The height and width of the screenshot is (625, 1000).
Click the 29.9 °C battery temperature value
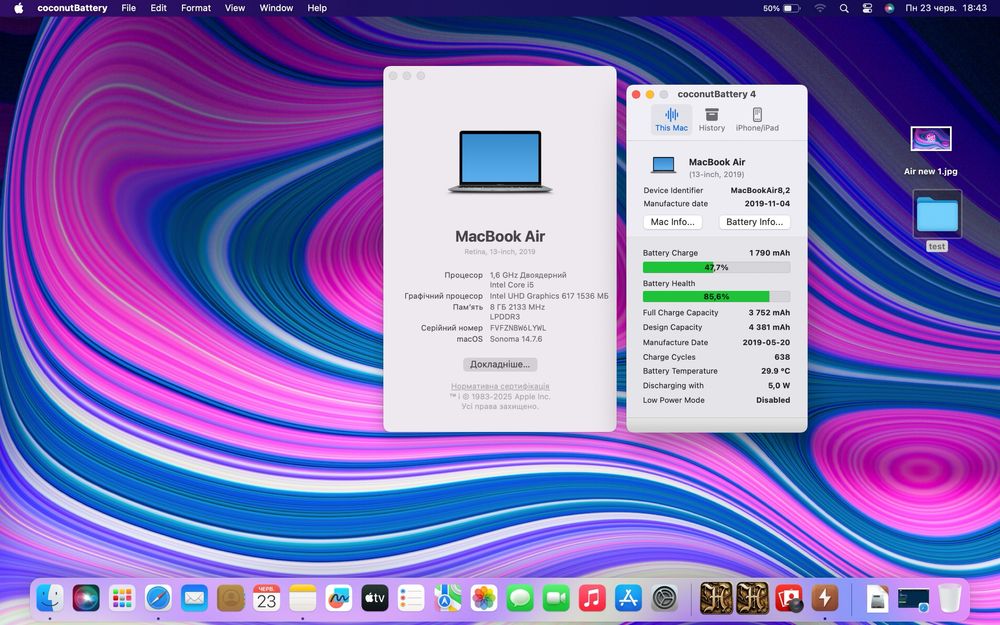coord(776,371)
